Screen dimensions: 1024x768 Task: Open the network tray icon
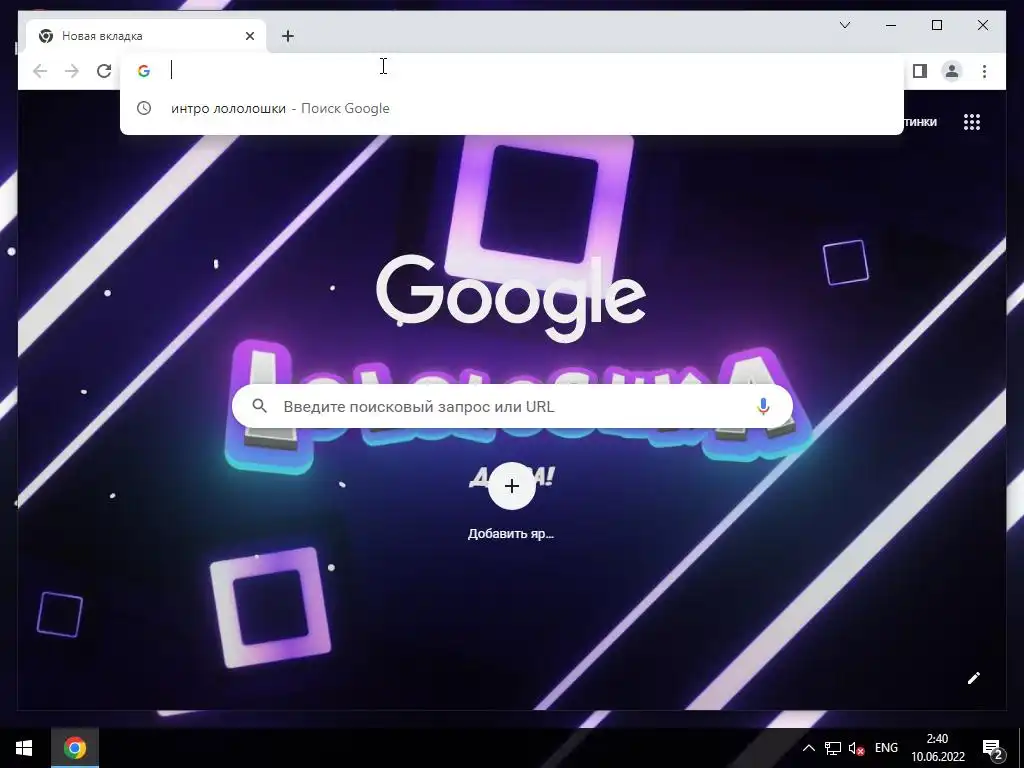833,748
